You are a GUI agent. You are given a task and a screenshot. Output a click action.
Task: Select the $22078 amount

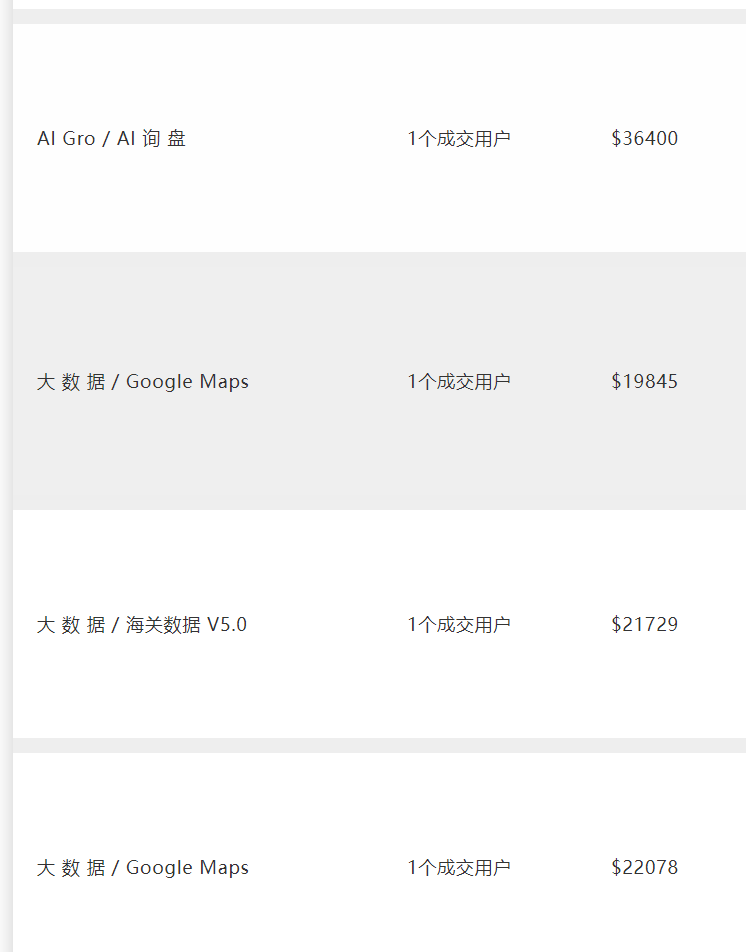tap(644, 868)
